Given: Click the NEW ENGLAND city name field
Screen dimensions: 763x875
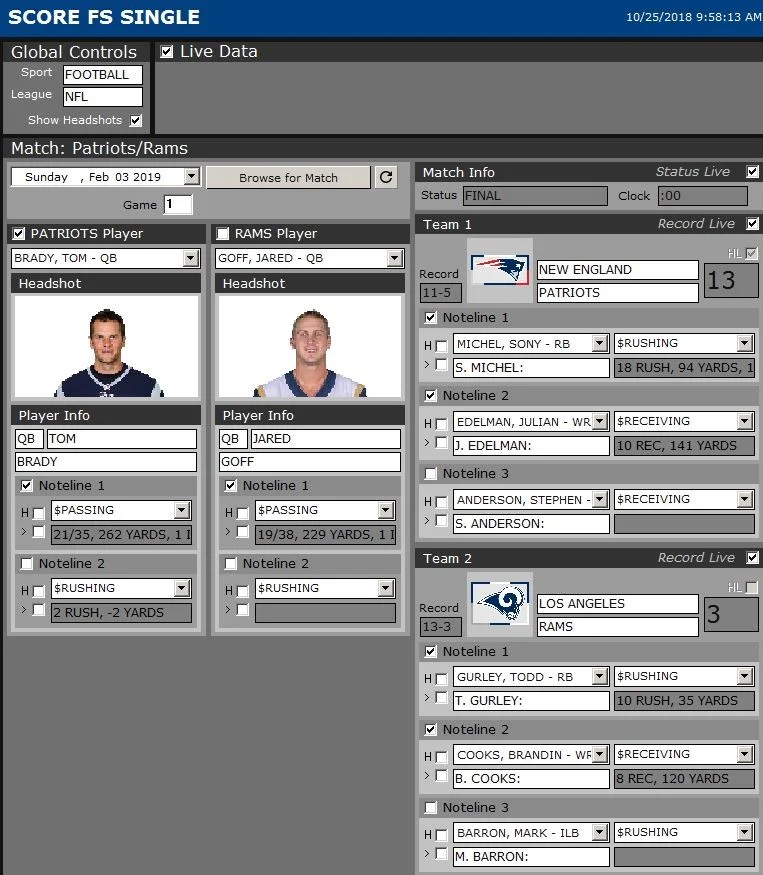Looking at the screenshot, I should coord(617,270).
